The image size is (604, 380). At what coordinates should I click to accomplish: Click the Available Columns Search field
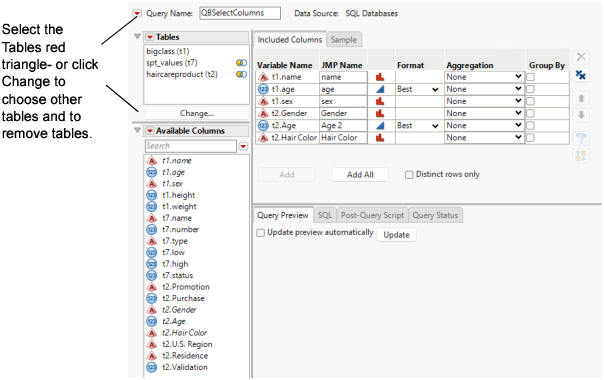point(191,146)
